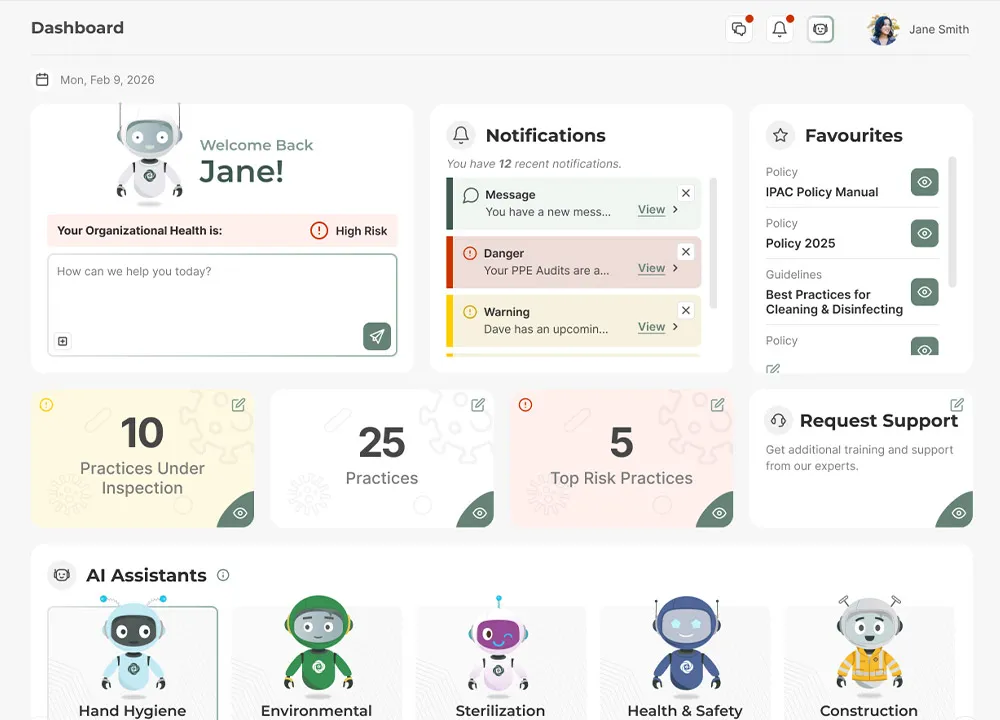Open the messages icon in the top bar
This screenshot has width=1000, height=720.
click(739, 29)
